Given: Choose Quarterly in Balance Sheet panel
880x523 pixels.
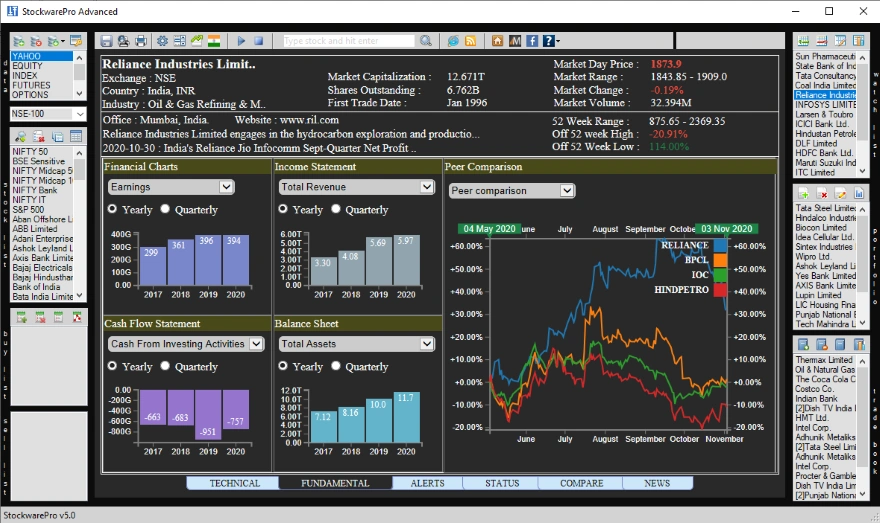Looking at the screenshot, I should click(337, 367).
